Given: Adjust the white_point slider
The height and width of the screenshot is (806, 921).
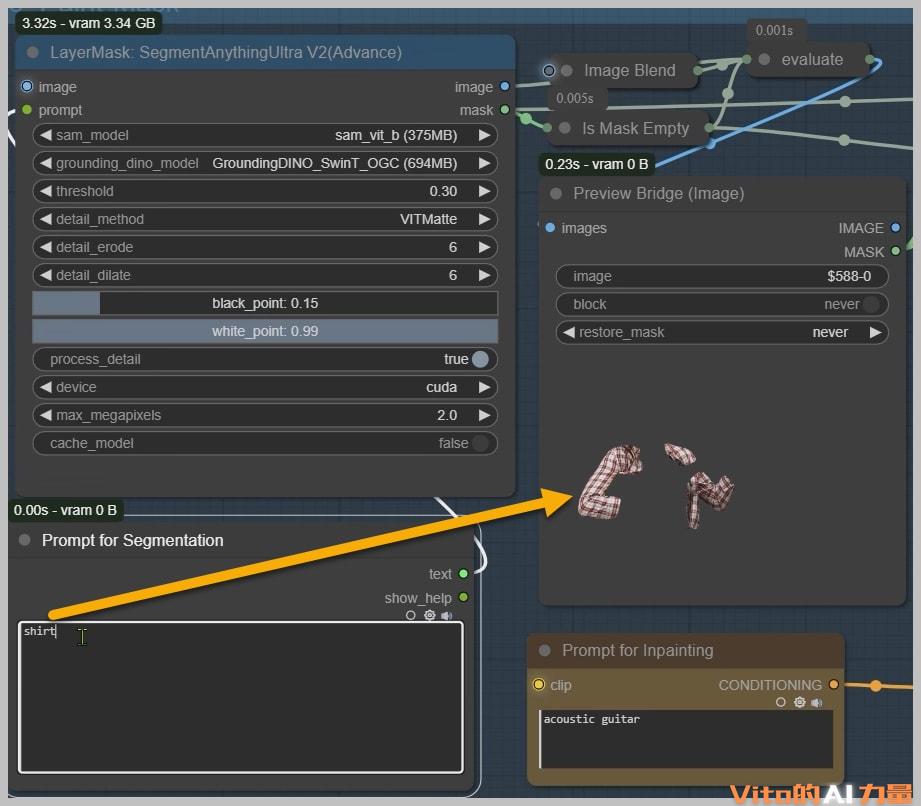Looking at the screenshot, I should (265, 331).
